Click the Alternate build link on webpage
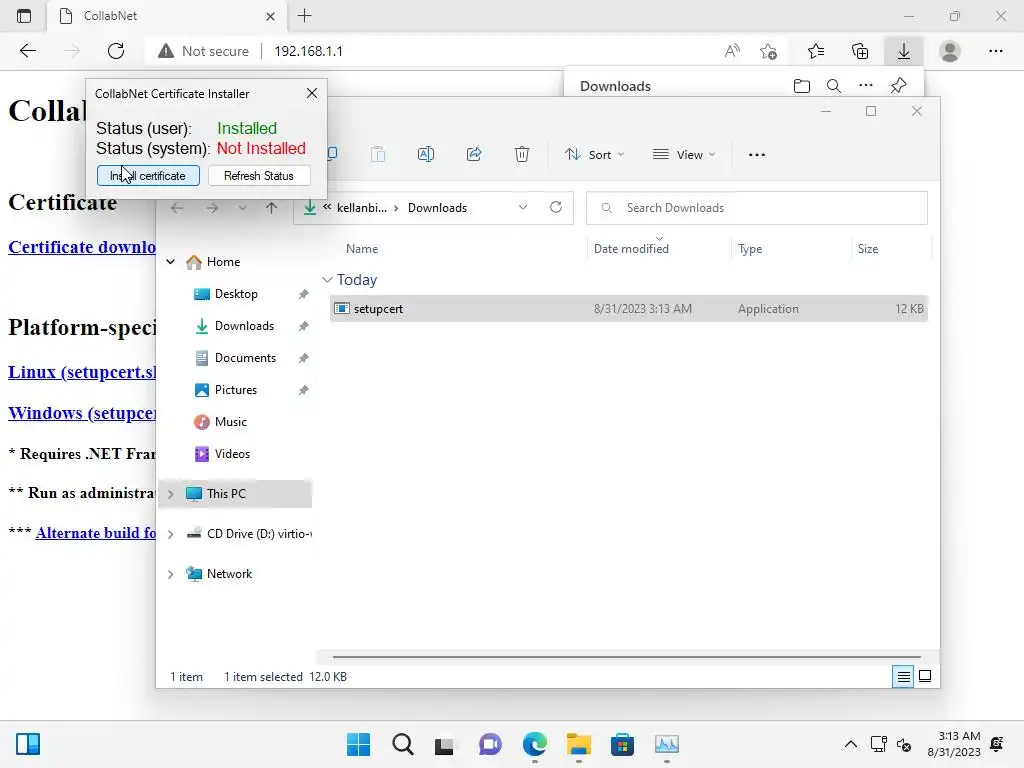The width and height of the screenshot is (1024, 768). (95, 533)
